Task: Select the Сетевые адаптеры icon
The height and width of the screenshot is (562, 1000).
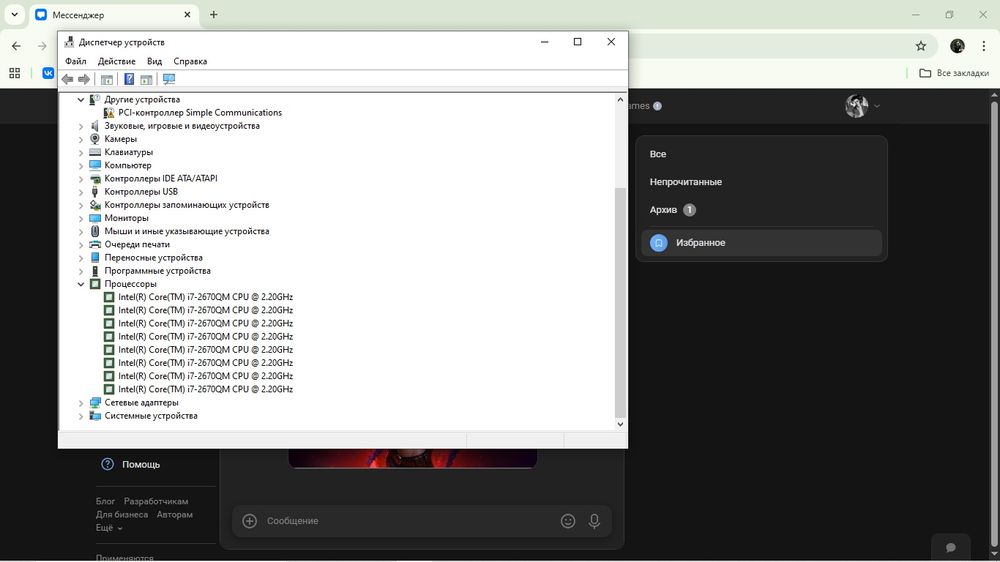Action: (95, 403)
